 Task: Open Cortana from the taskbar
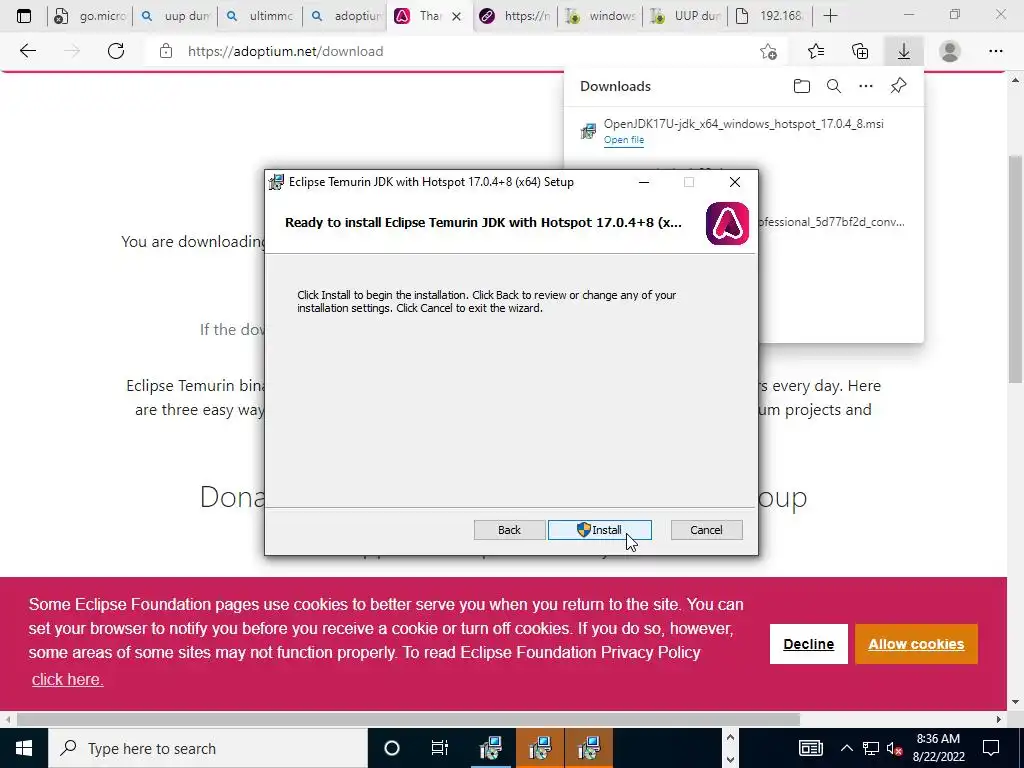click(x=392, y=748)
